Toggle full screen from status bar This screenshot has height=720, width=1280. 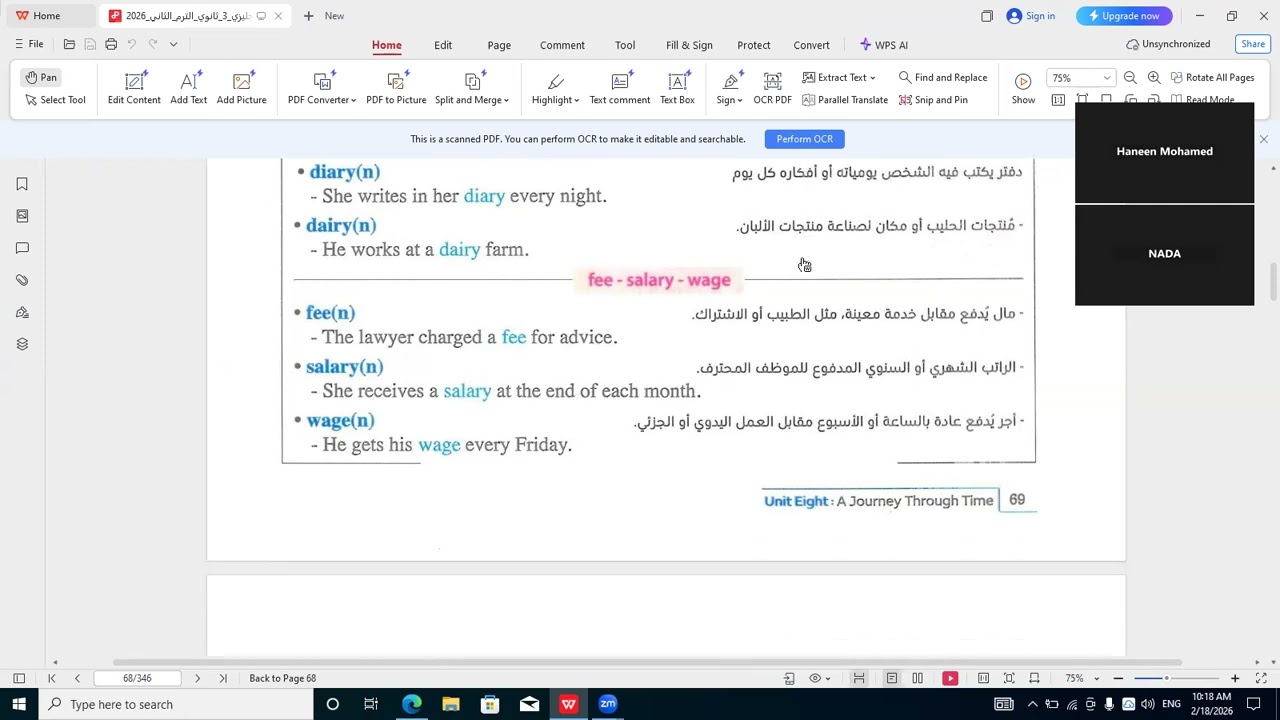pos(1261,678)
